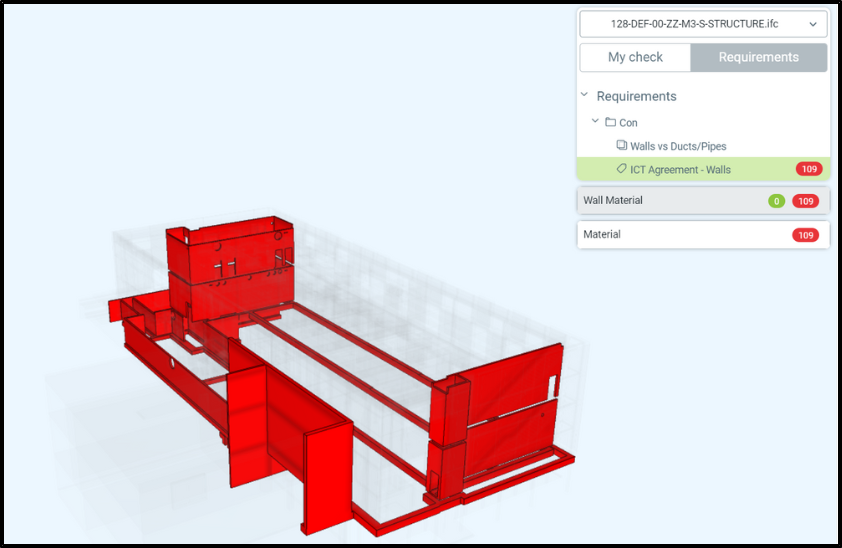
Task: Click the Con folder label
Action: 628,122
